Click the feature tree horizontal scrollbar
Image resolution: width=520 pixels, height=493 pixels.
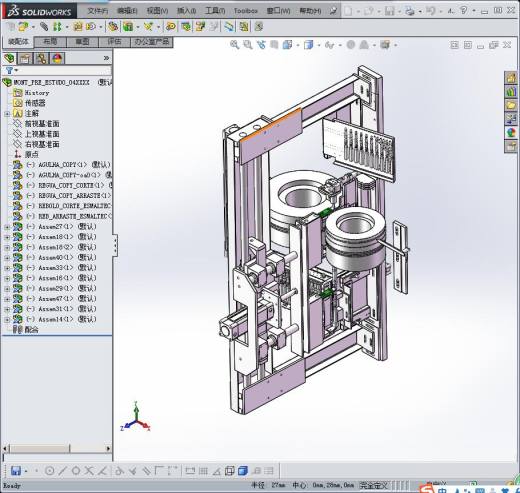point(57,448)
